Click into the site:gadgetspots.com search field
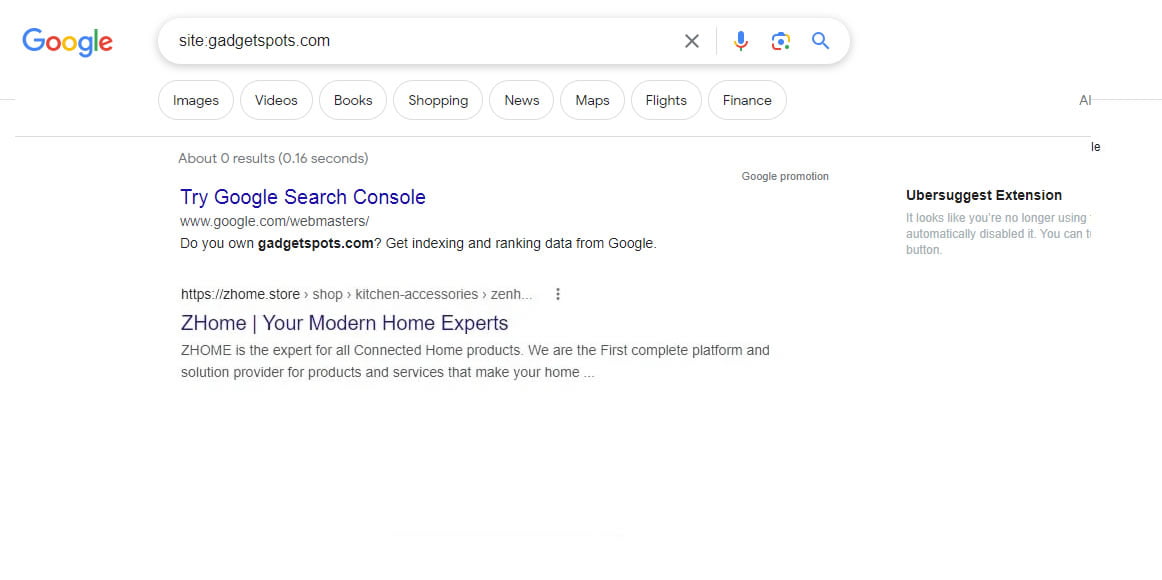Screen dimensions: 1162x580 pos(420,41)
